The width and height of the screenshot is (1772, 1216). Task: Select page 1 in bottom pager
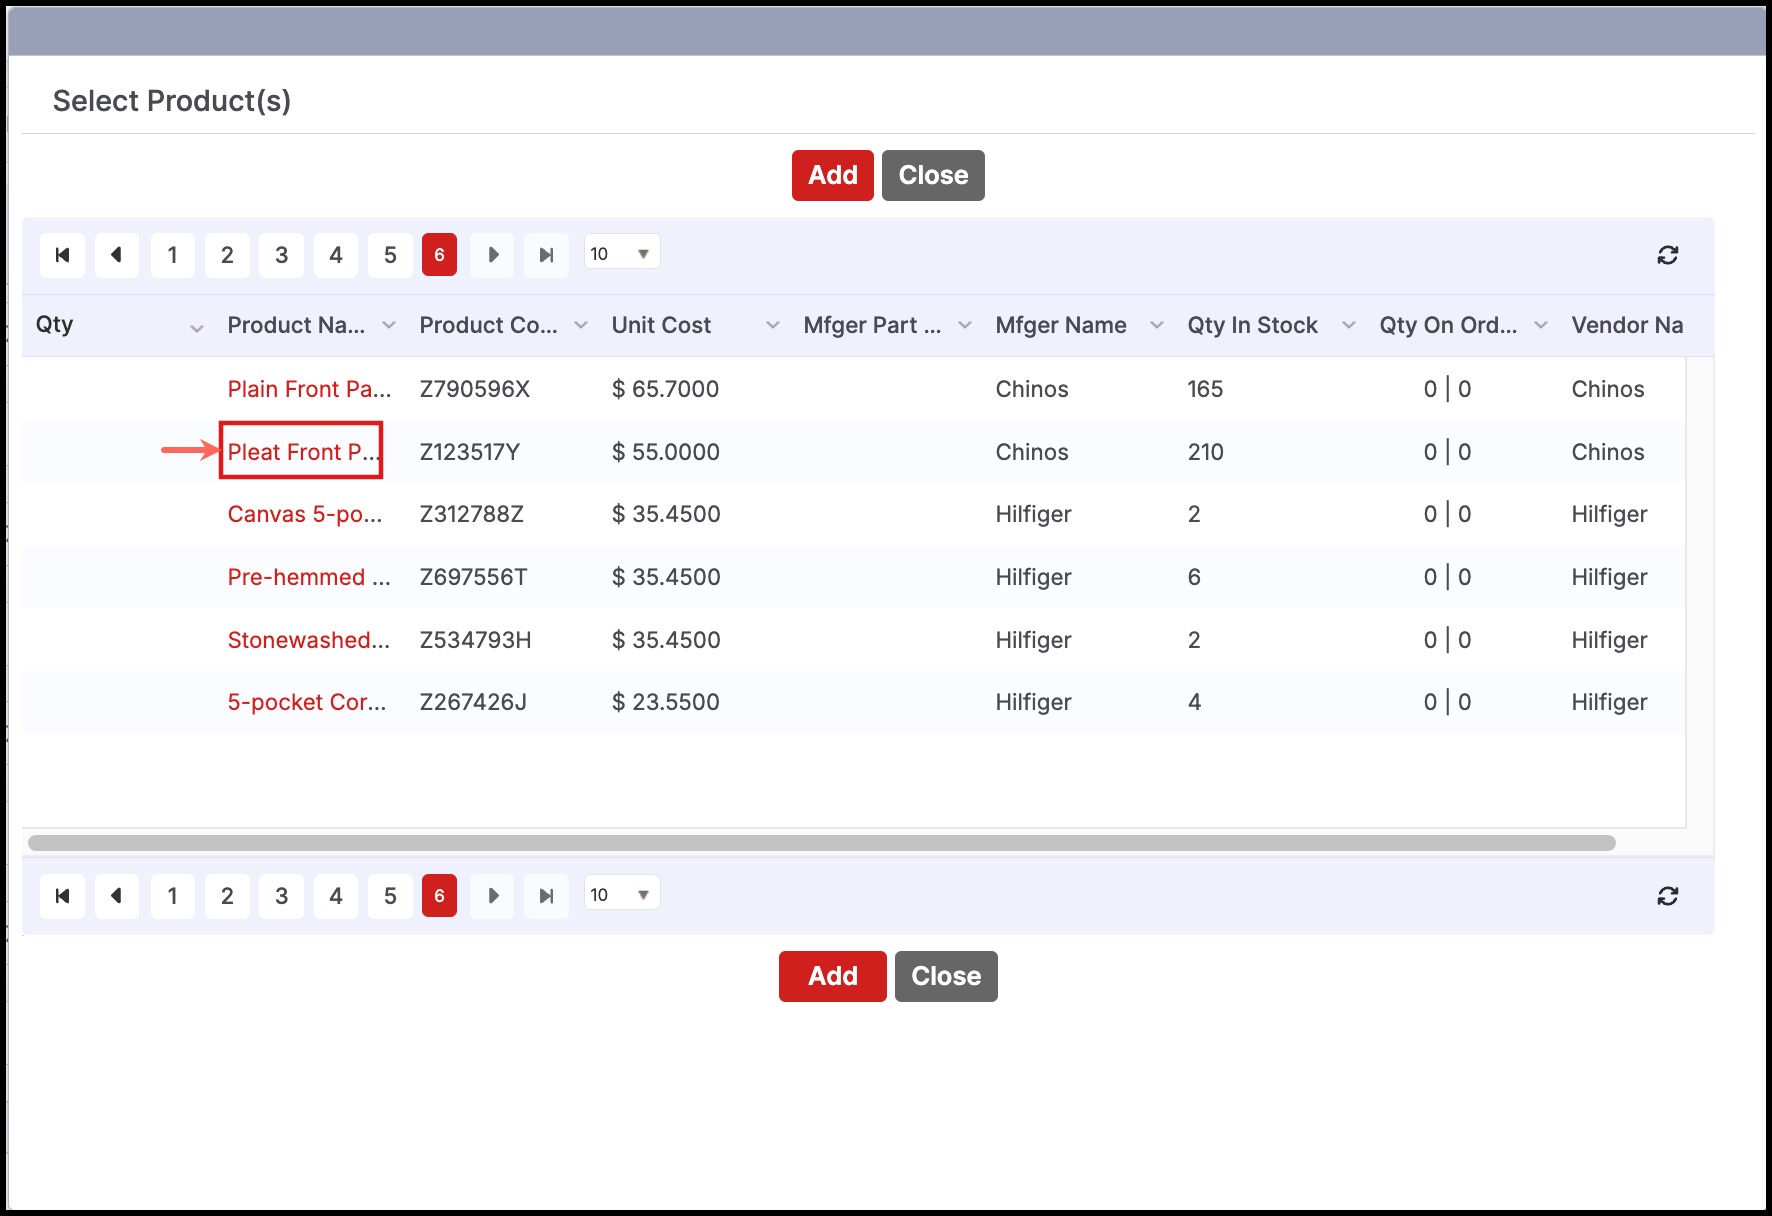coord(173,896)
